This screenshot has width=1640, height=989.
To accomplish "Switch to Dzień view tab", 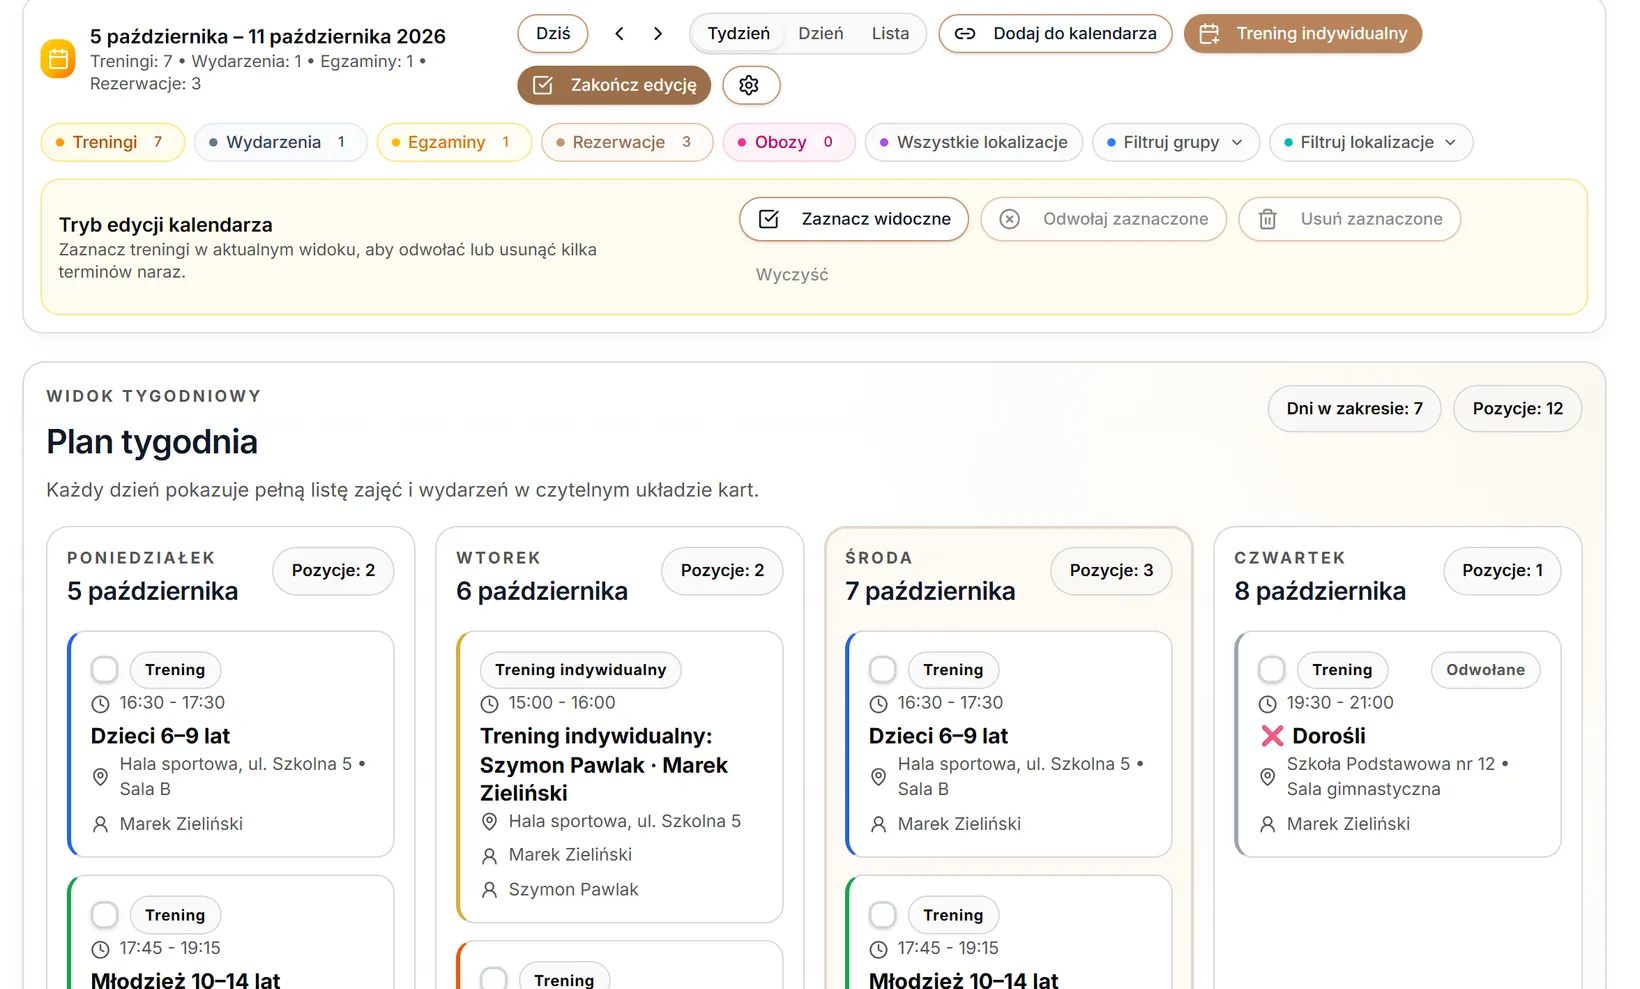I will click(821, 33).
